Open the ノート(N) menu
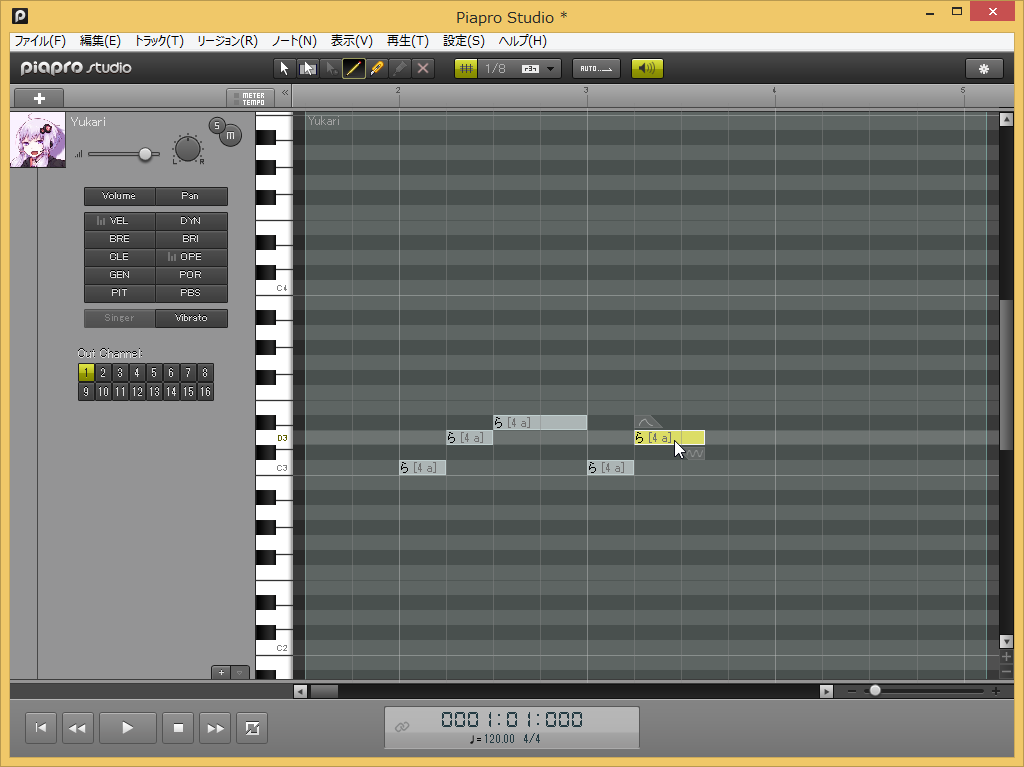 point(294,41)
